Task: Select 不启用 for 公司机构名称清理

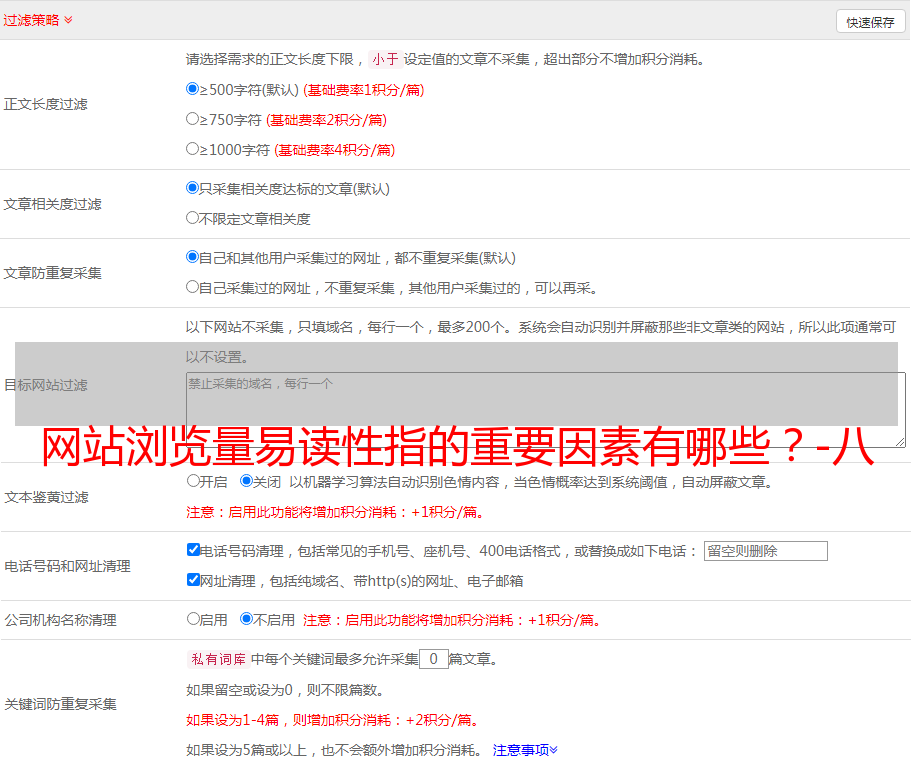Action: [247, 619]
